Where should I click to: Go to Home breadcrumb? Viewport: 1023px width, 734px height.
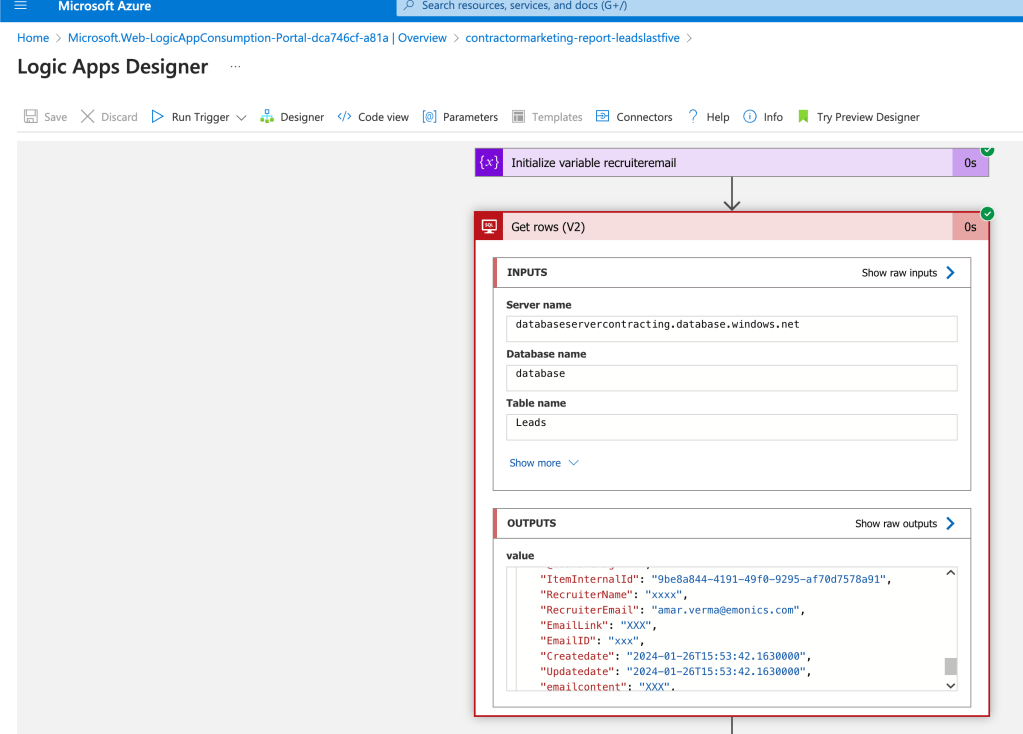33,38
